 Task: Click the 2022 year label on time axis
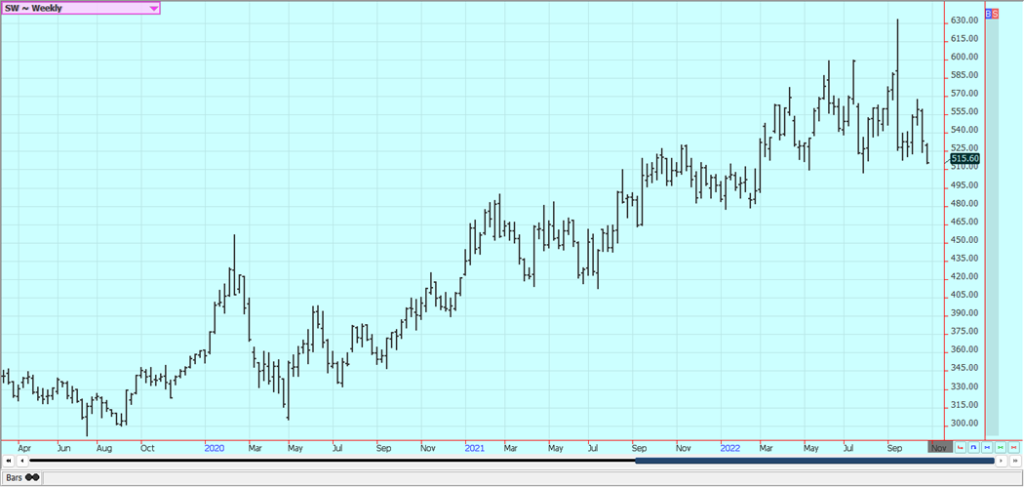730,448
